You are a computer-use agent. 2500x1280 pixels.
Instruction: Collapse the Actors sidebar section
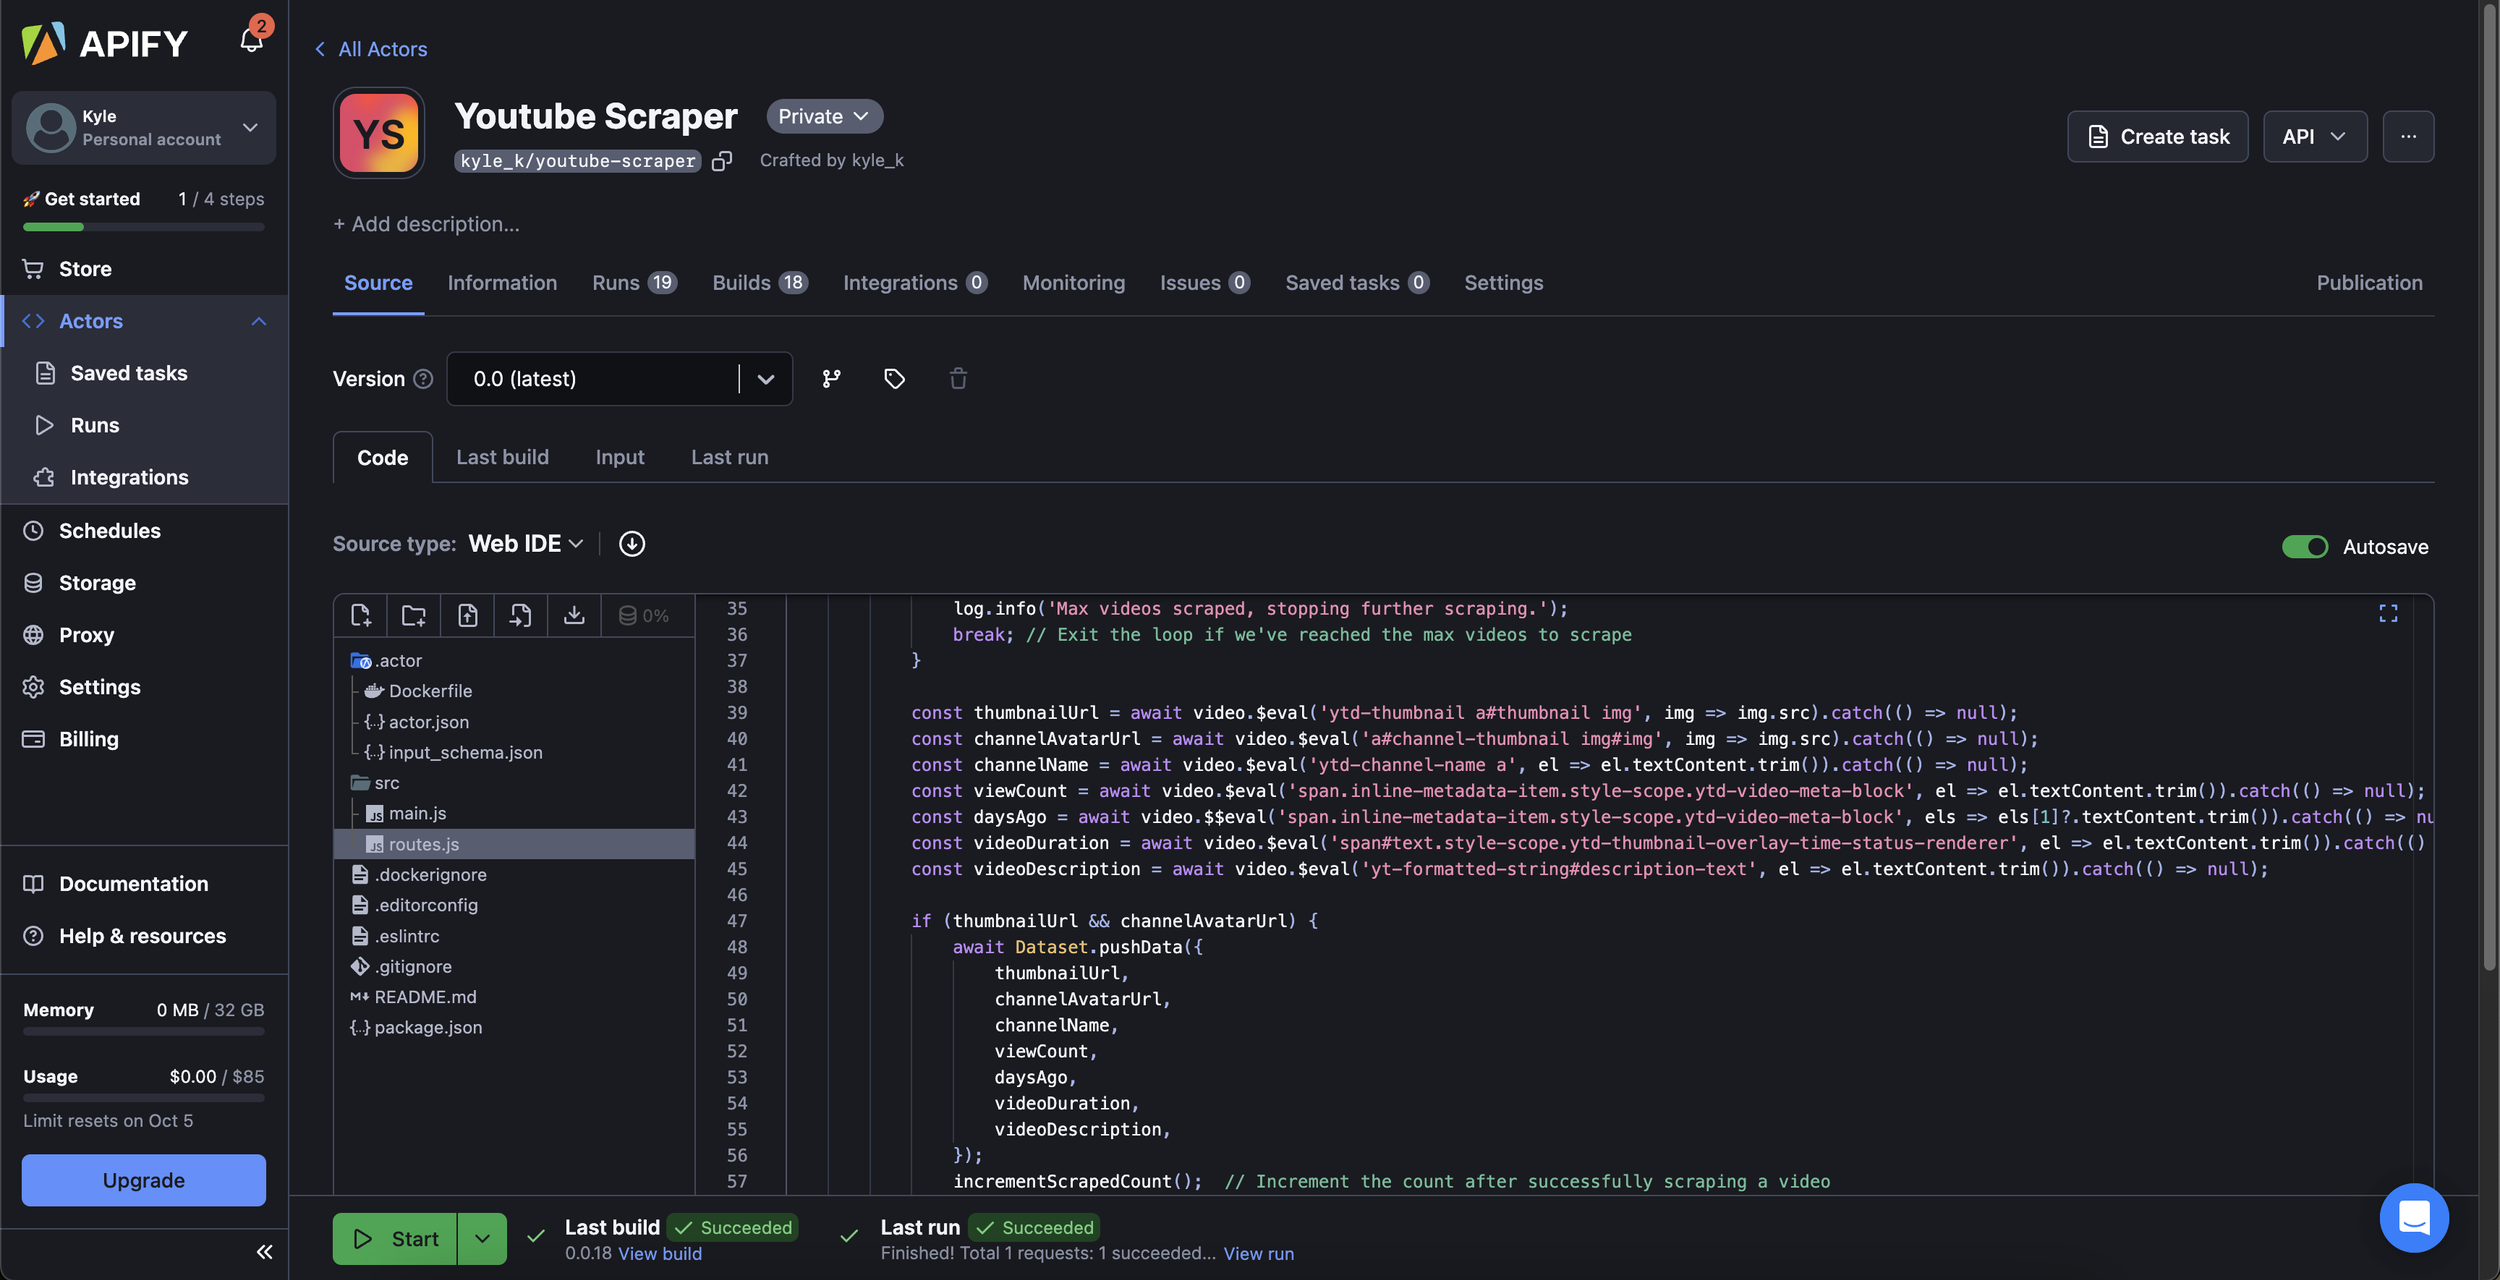click(259, 321)
